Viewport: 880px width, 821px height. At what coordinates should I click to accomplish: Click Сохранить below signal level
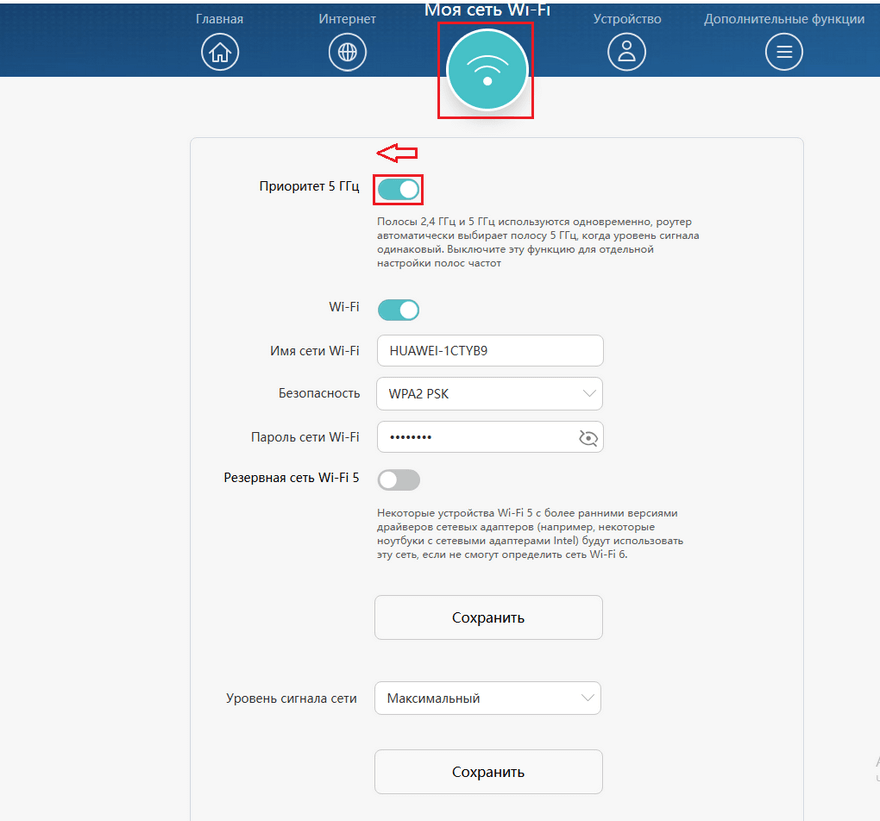tap(488, 772)
